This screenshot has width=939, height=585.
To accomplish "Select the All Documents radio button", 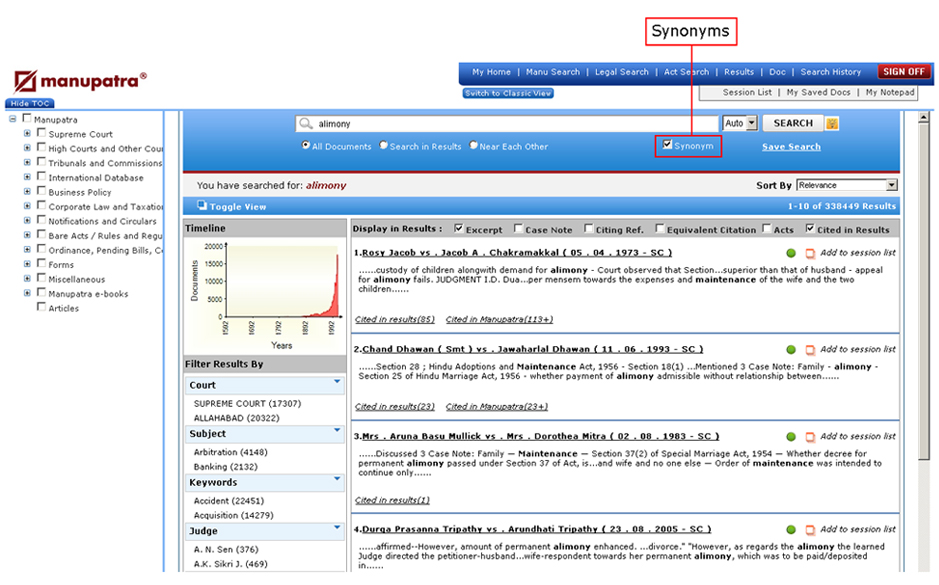I will [306, 145].
